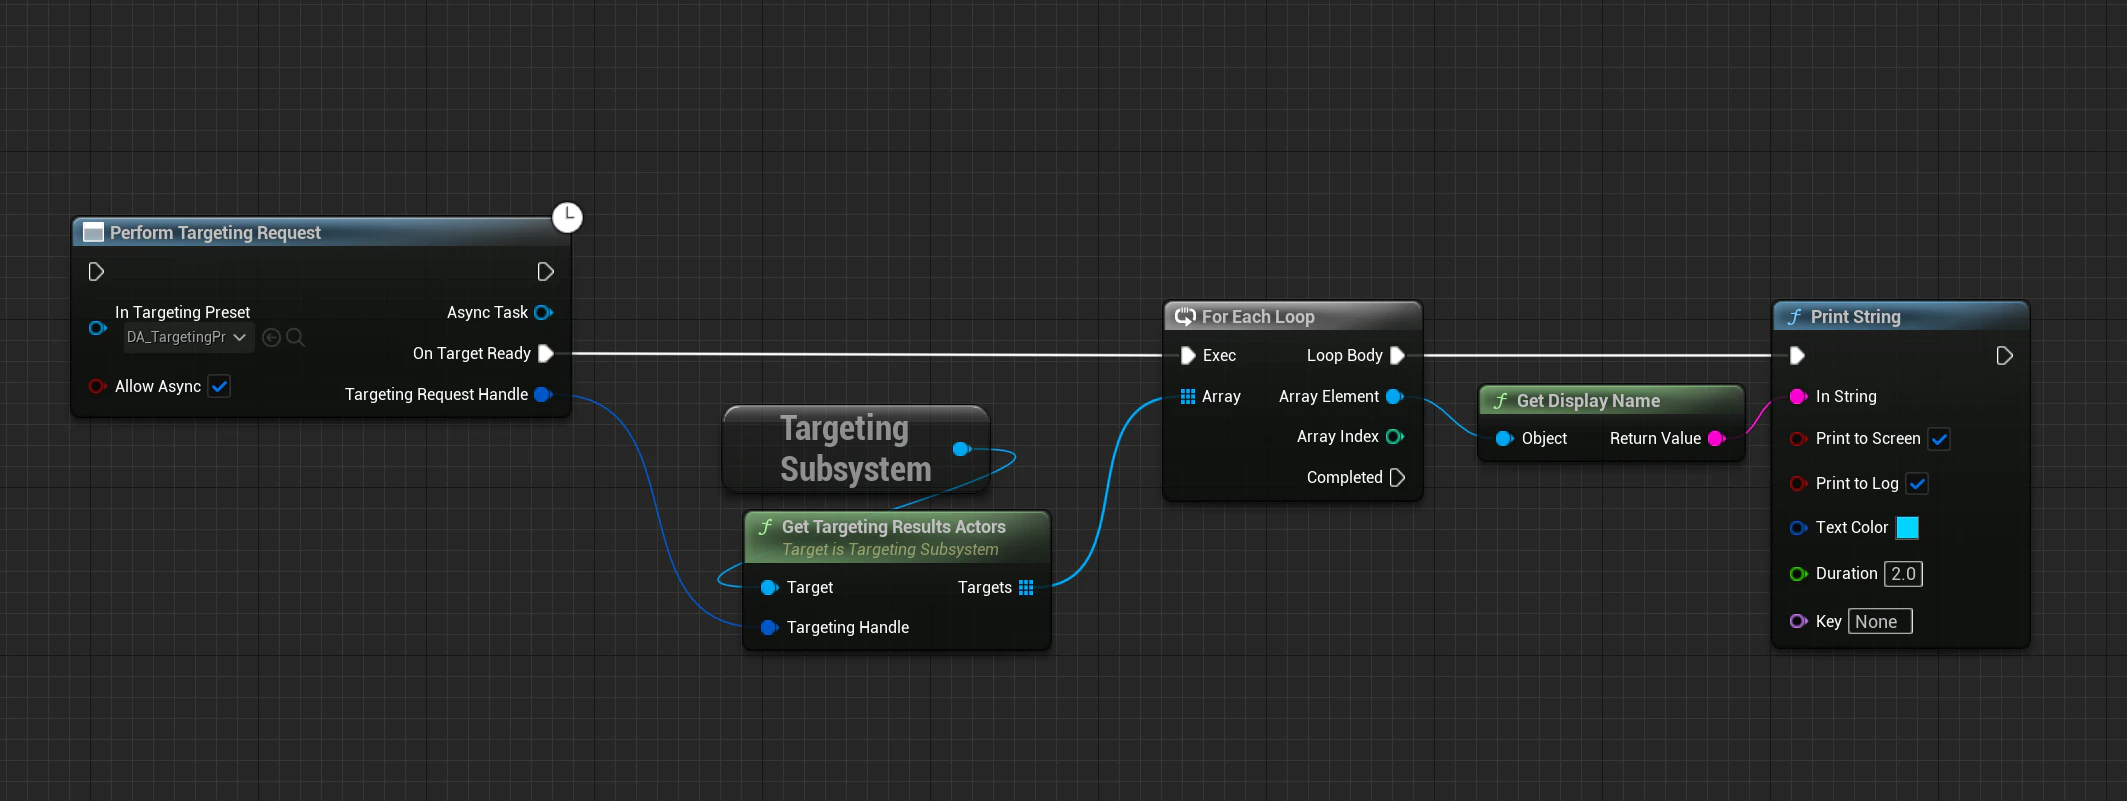Click the Completed exec output pin

point(1397,477)
